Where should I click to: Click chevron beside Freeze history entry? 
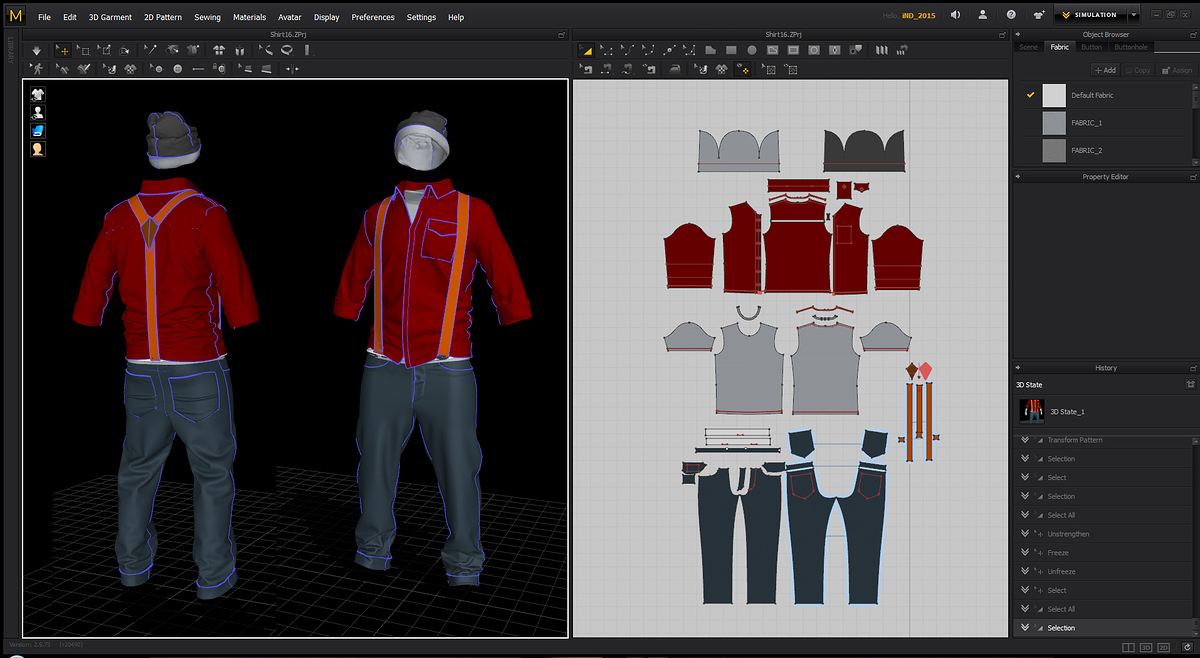1025,552
